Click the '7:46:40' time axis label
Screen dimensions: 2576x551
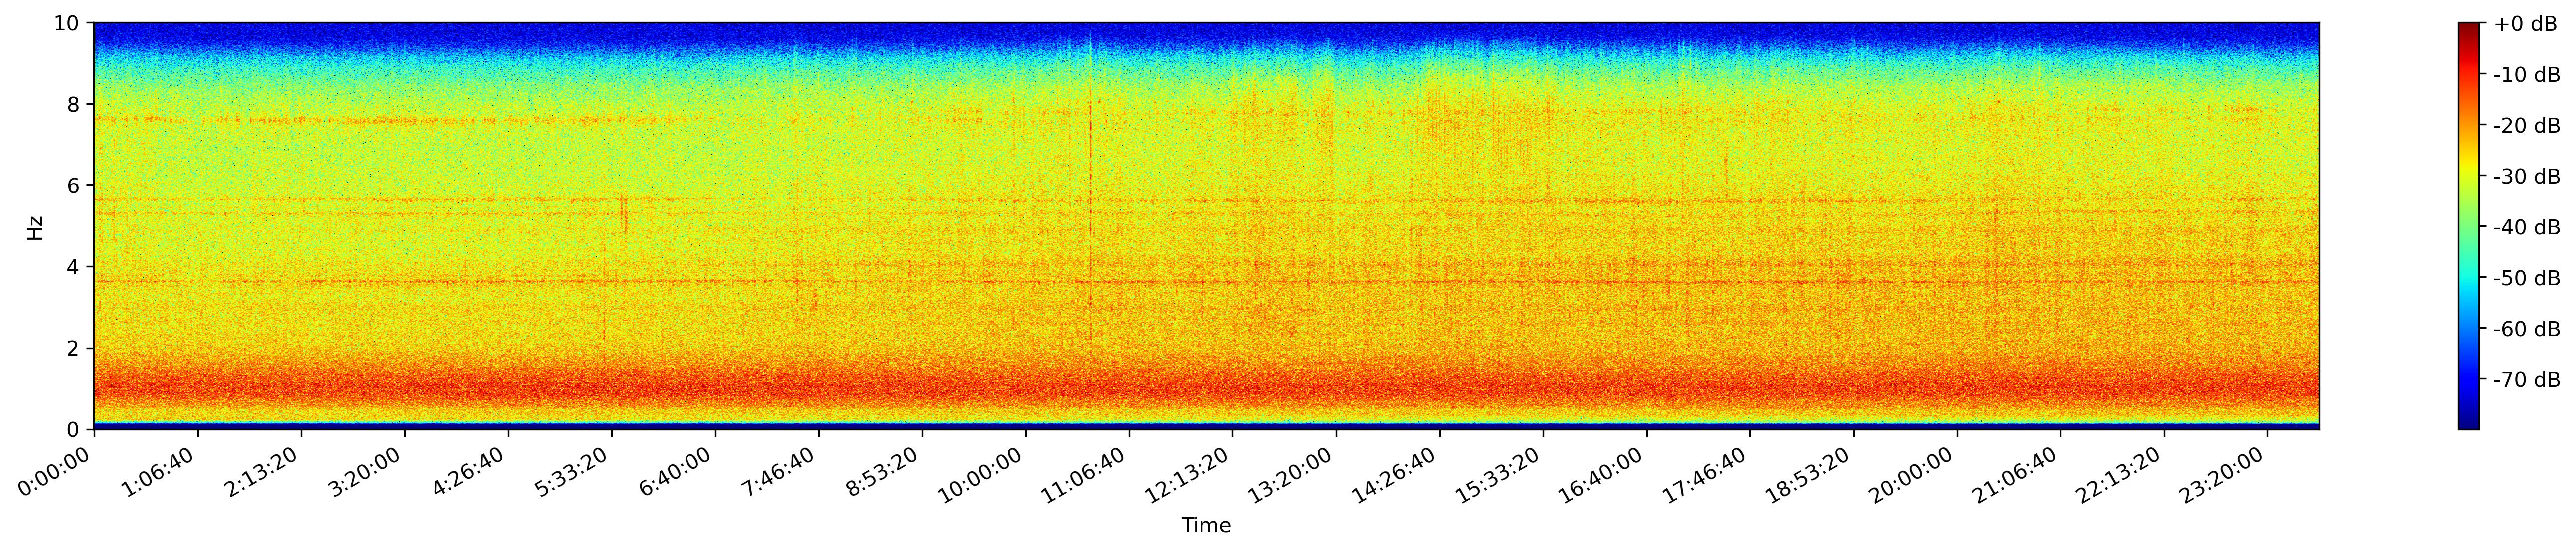click(x=781, y=470)
